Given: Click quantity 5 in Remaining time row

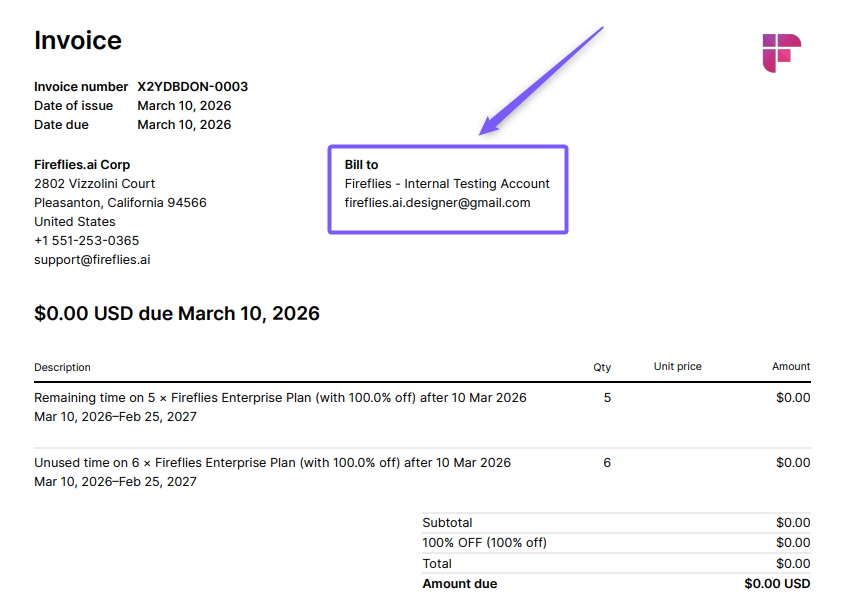Looking at the screenshot, I should point(607,398).
